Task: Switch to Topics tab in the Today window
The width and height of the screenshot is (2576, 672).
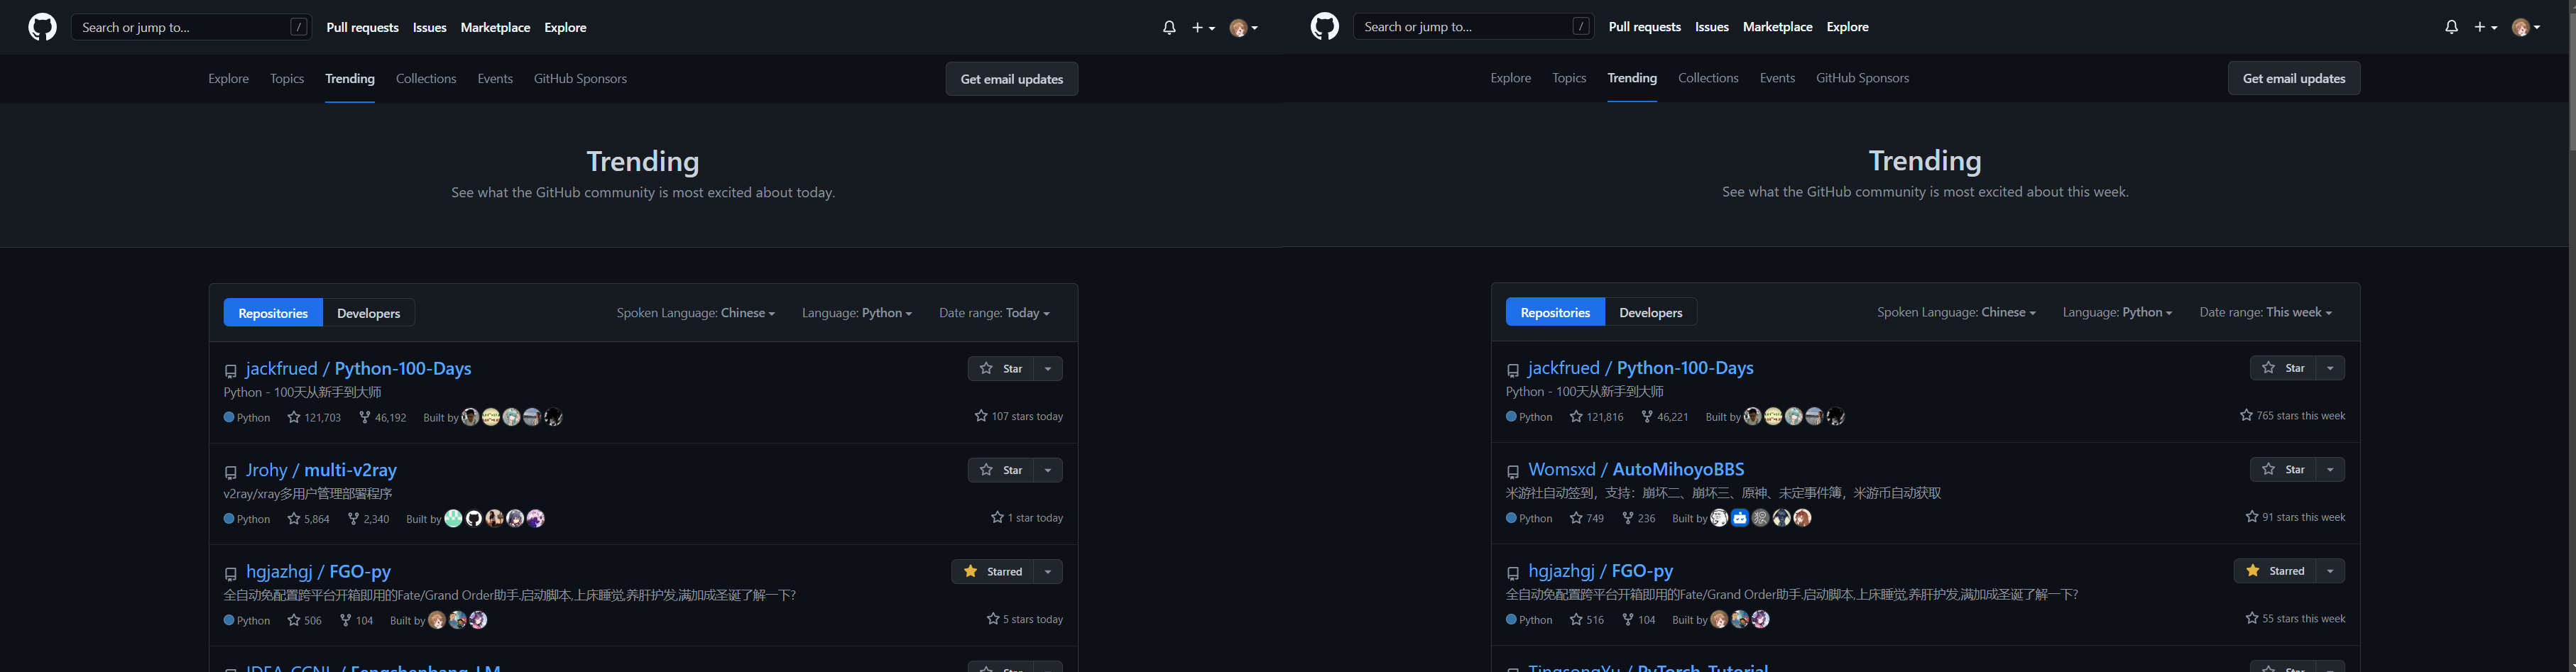Action: tap(287, 79)
